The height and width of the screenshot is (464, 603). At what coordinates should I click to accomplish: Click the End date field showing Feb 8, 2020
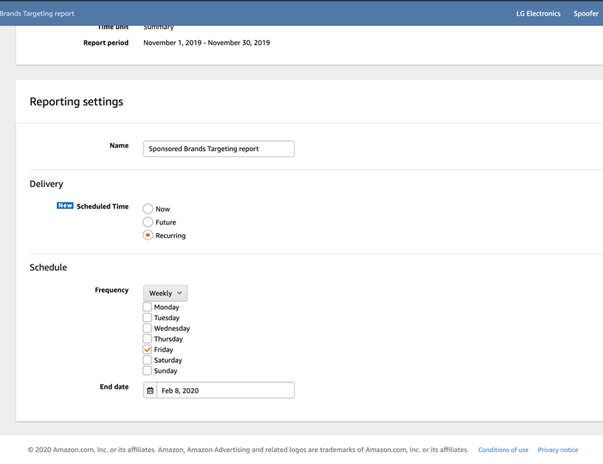[x=225, y=391]
